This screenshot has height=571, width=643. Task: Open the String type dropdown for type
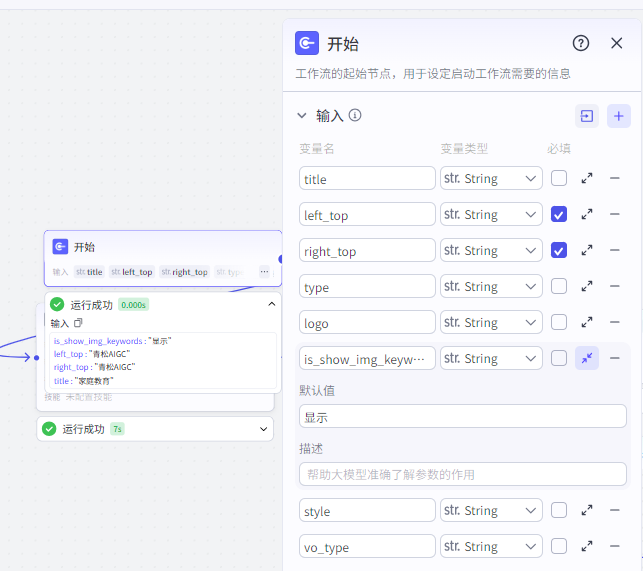(491, 286)
